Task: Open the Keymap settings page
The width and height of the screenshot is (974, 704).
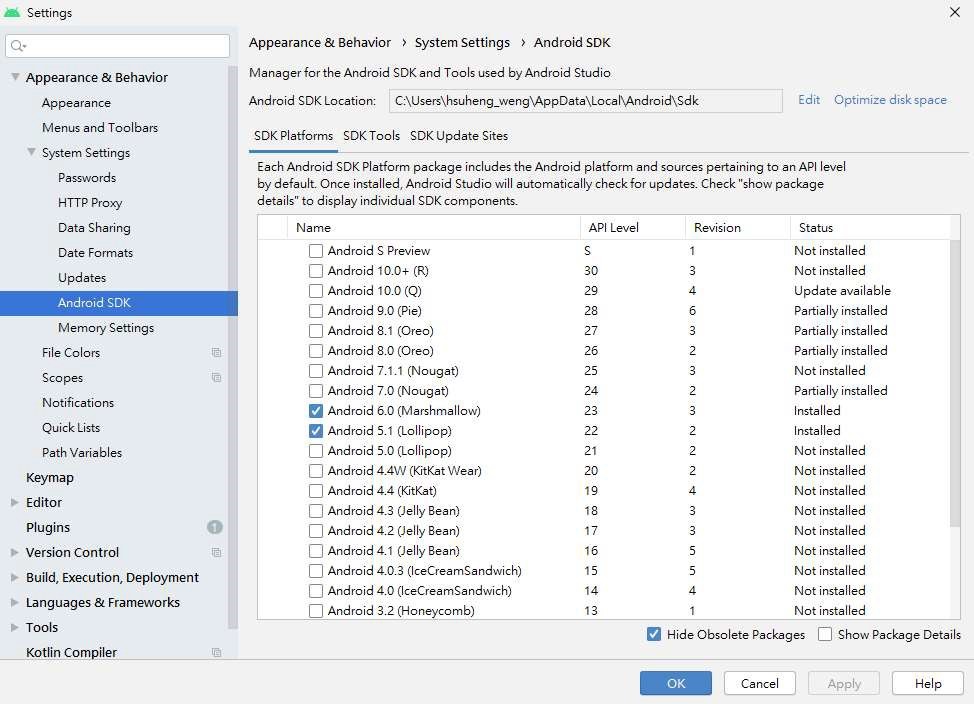Action: (x=50, y=477)
